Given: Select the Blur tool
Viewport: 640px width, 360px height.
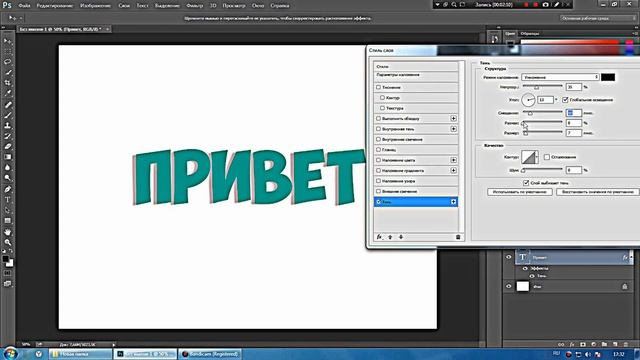Looking at the screenshot, I should pyautogui.click(x=7, y=167).
